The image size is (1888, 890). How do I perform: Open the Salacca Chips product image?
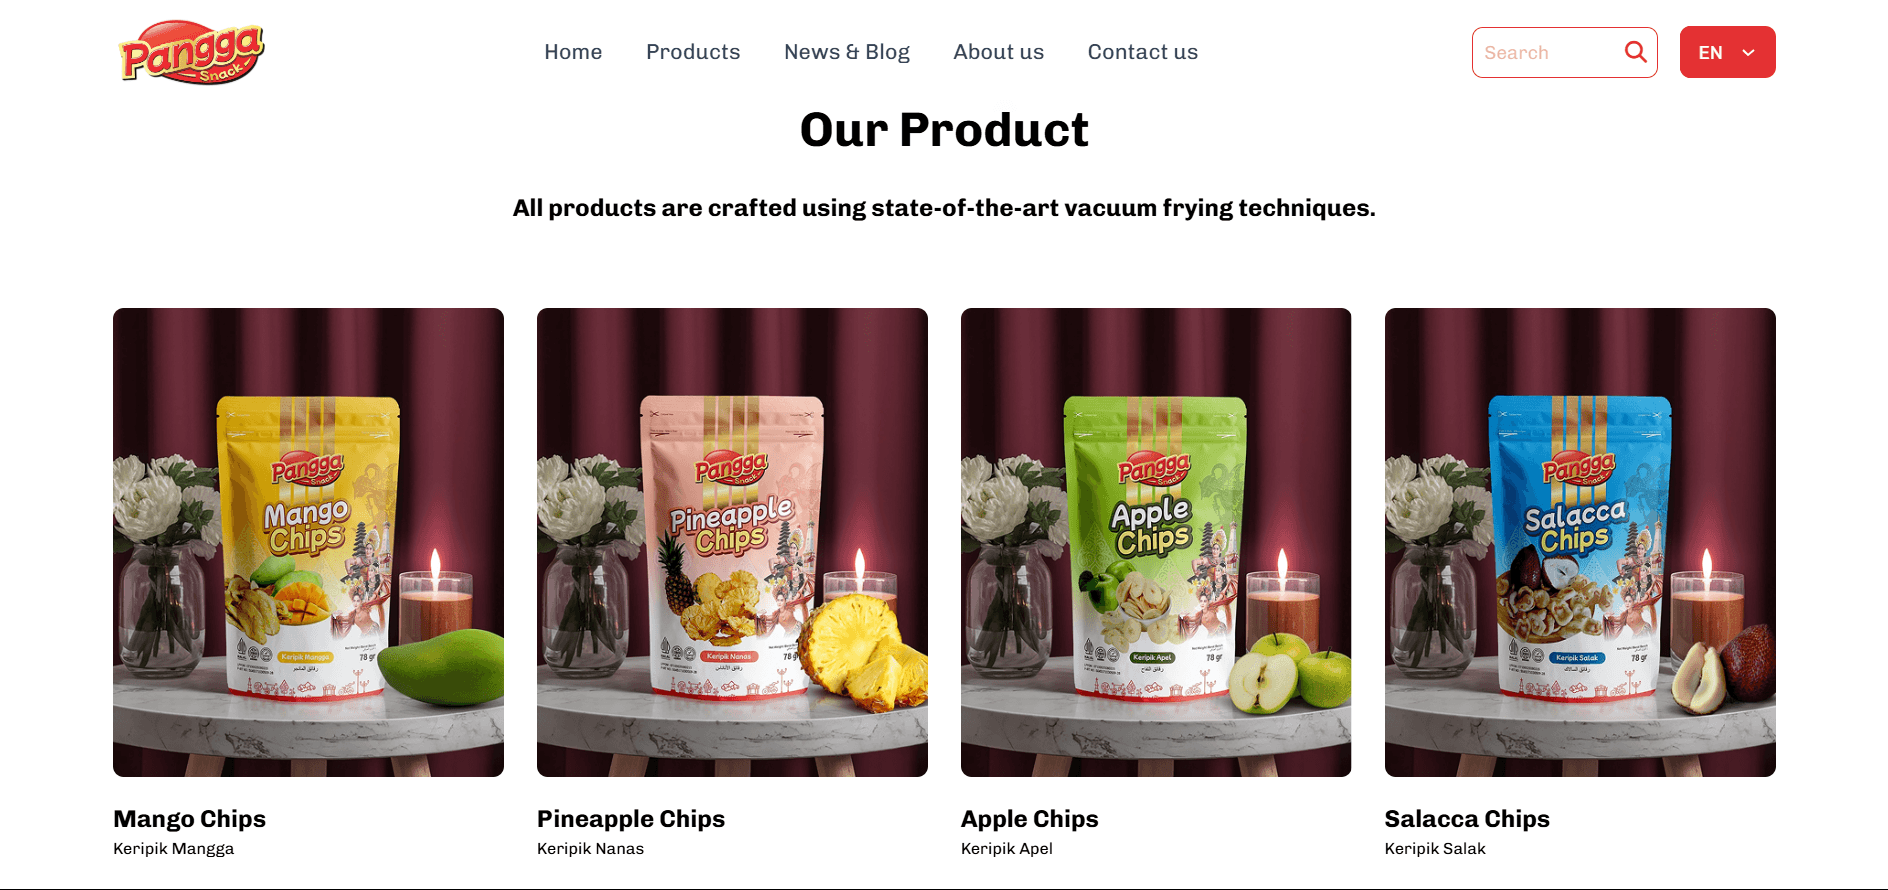(x=1580, y=542)
